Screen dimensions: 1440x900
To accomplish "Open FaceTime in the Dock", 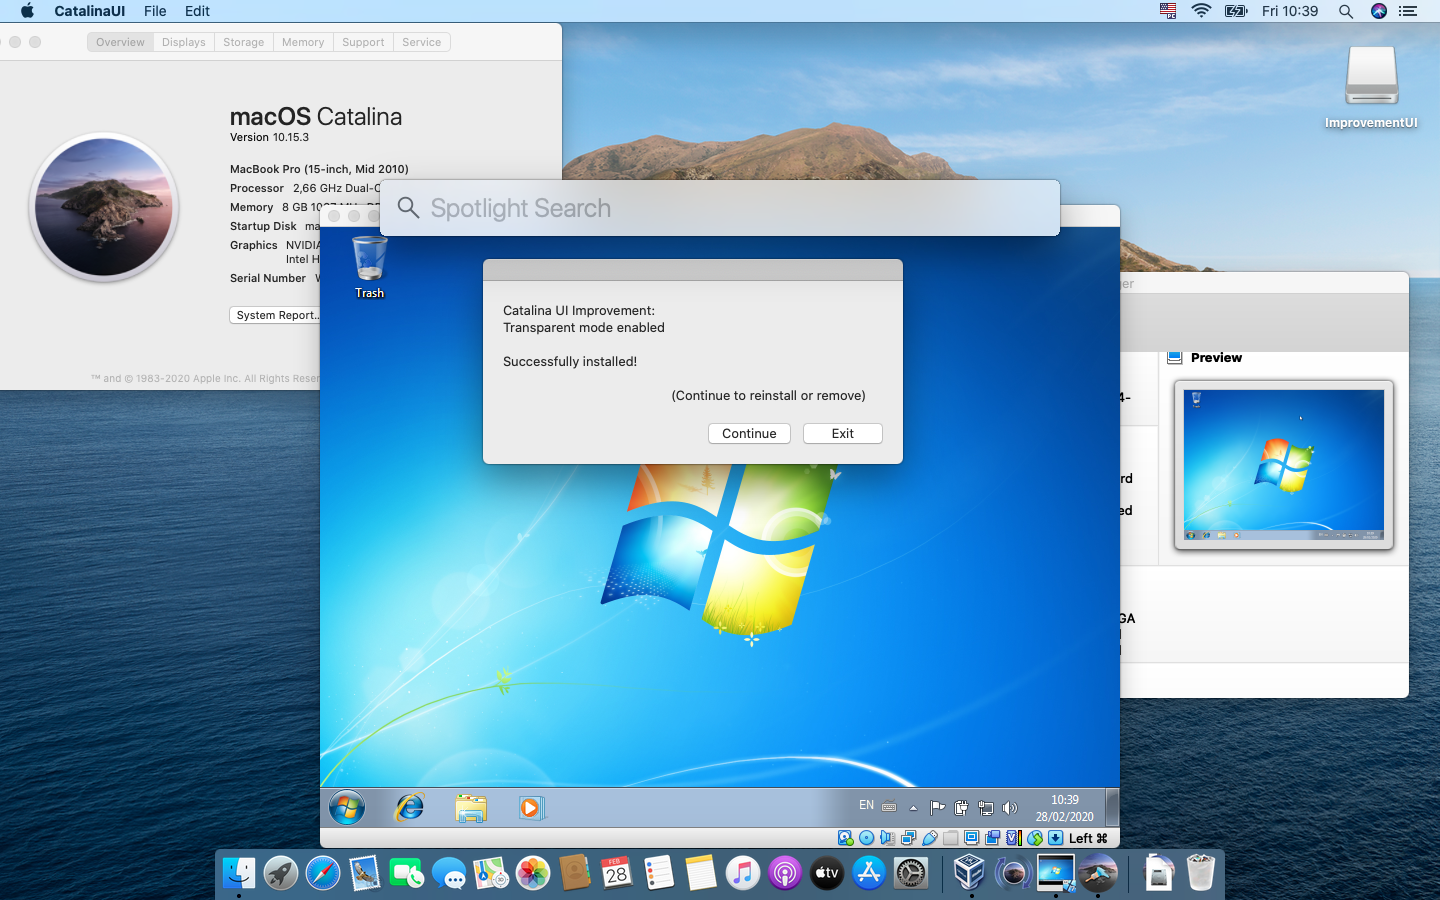I will (x=407, y=873).
